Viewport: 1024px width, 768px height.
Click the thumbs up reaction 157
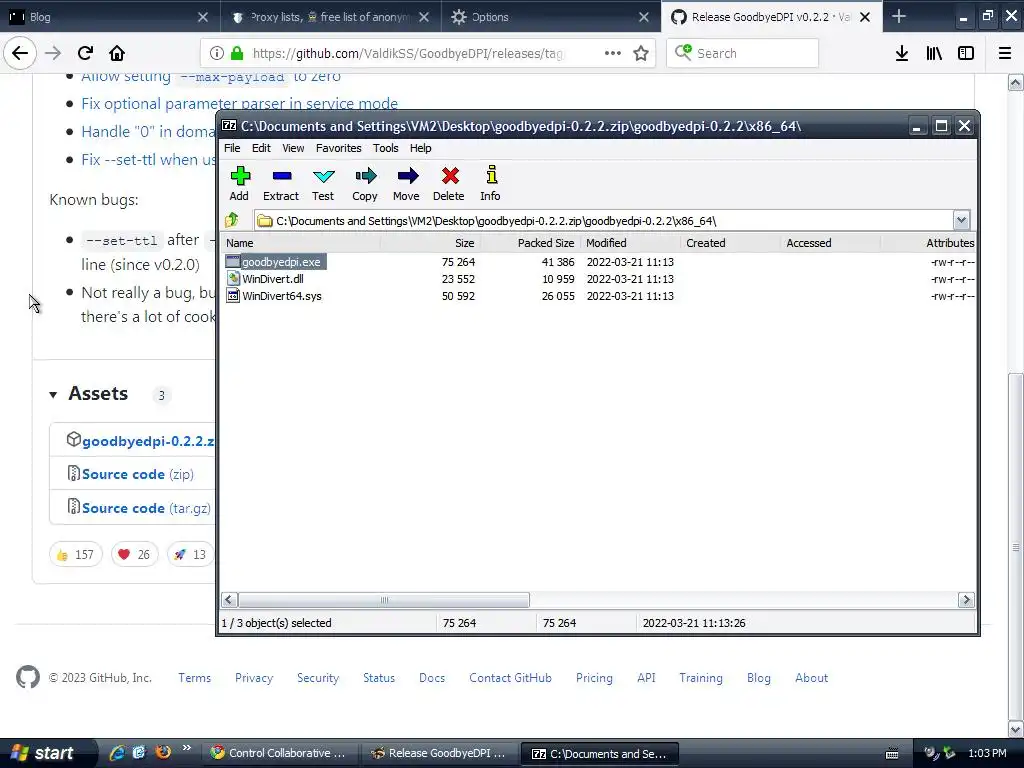point(76,554)
